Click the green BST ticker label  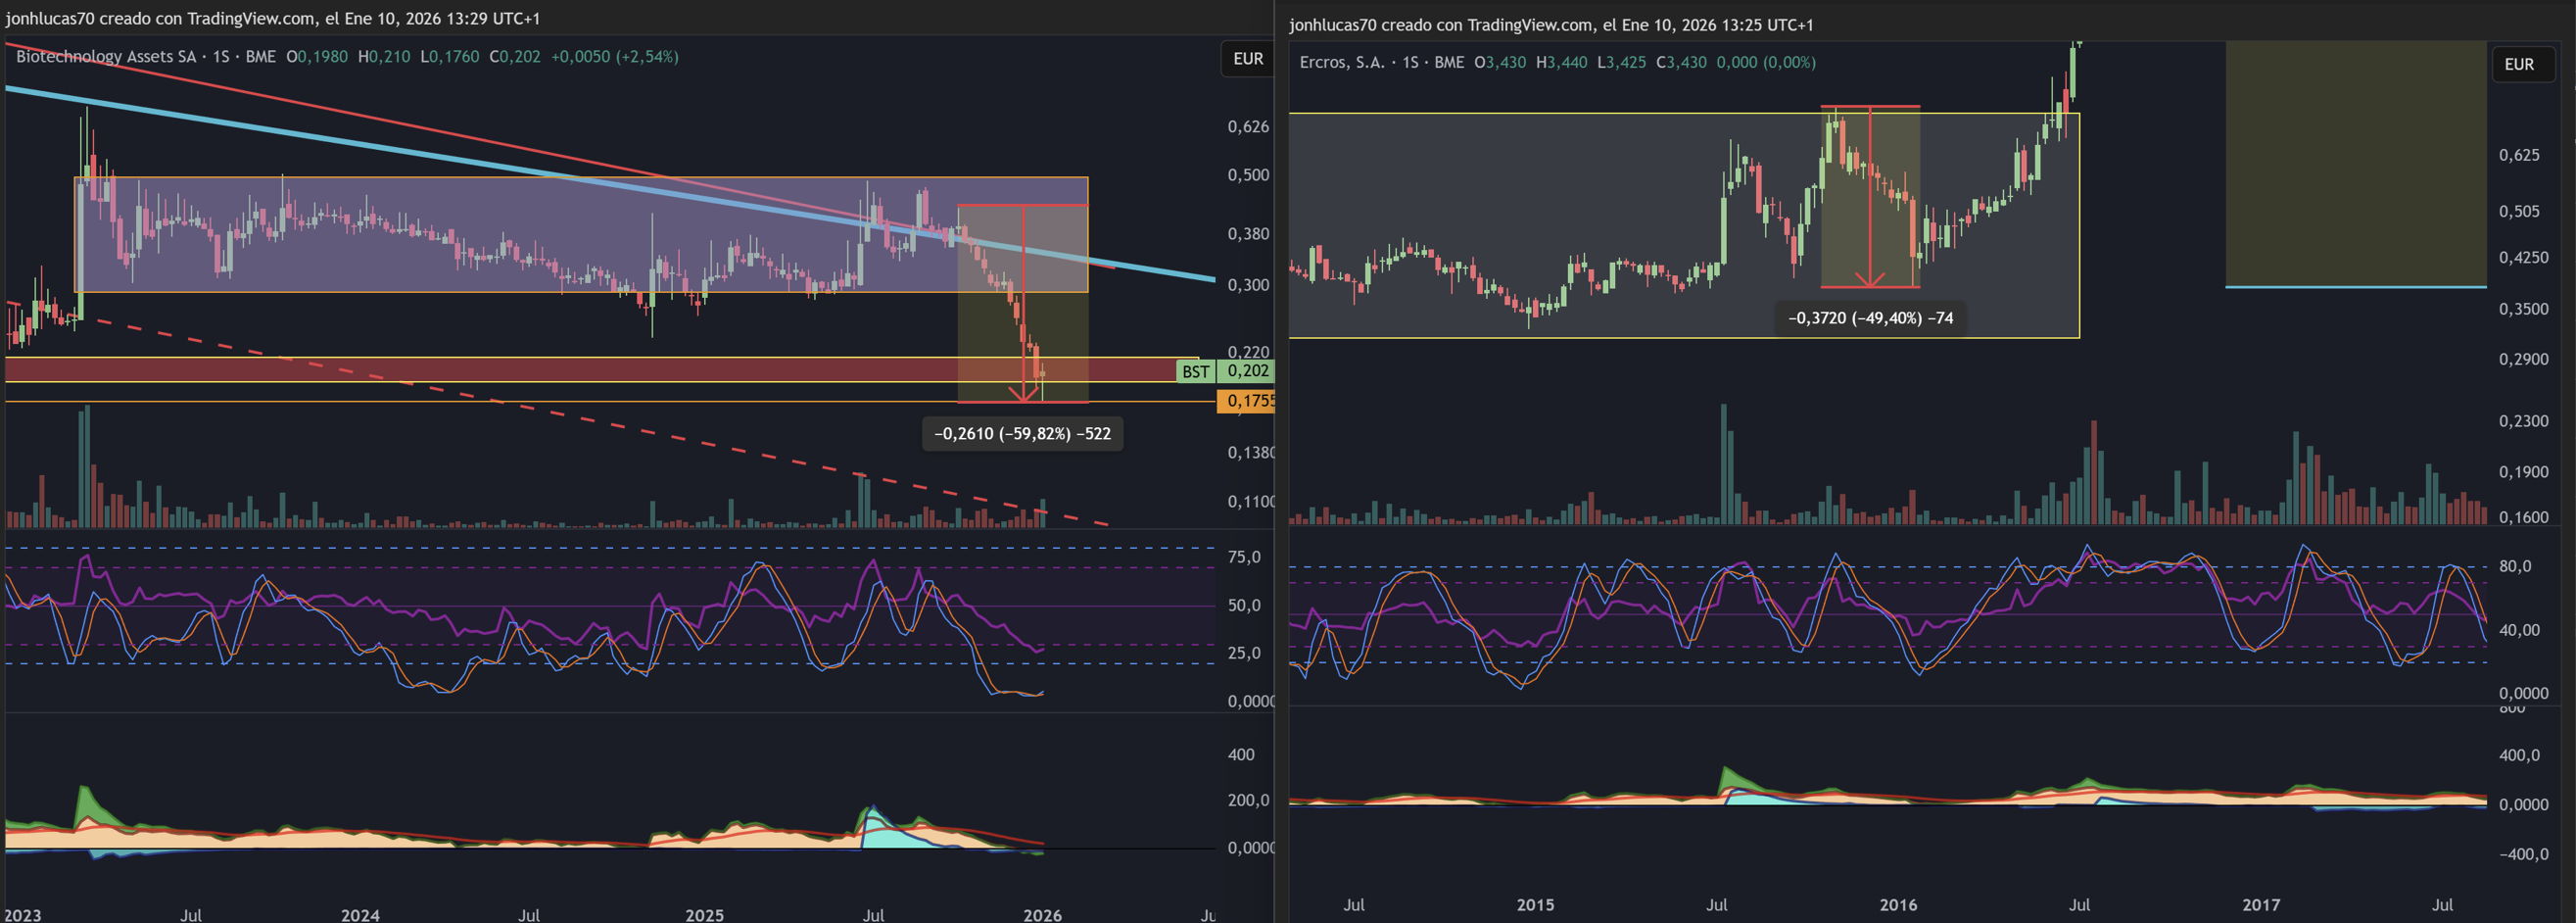coord(1195,372)
